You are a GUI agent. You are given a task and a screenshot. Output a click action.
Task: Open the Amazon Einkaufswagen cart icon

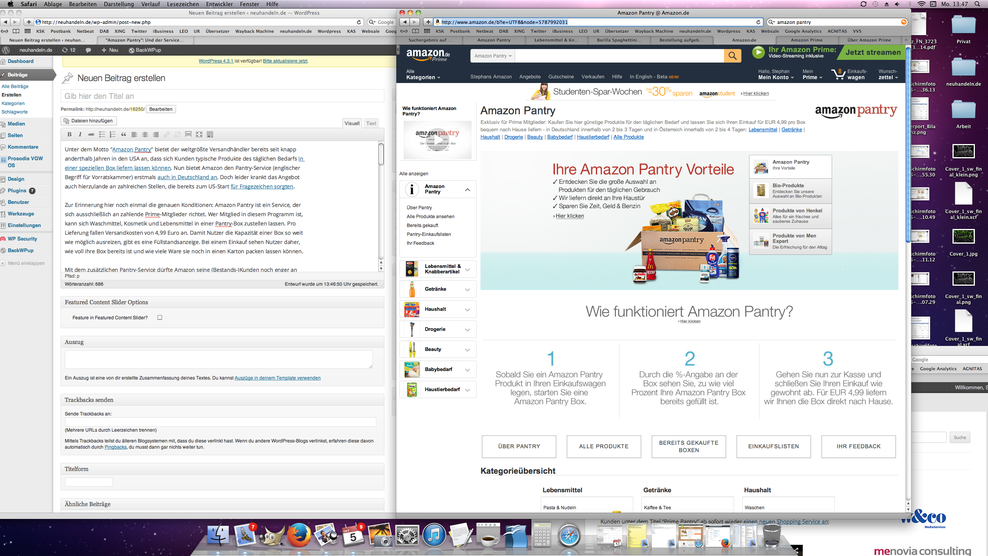coord(839,74)
